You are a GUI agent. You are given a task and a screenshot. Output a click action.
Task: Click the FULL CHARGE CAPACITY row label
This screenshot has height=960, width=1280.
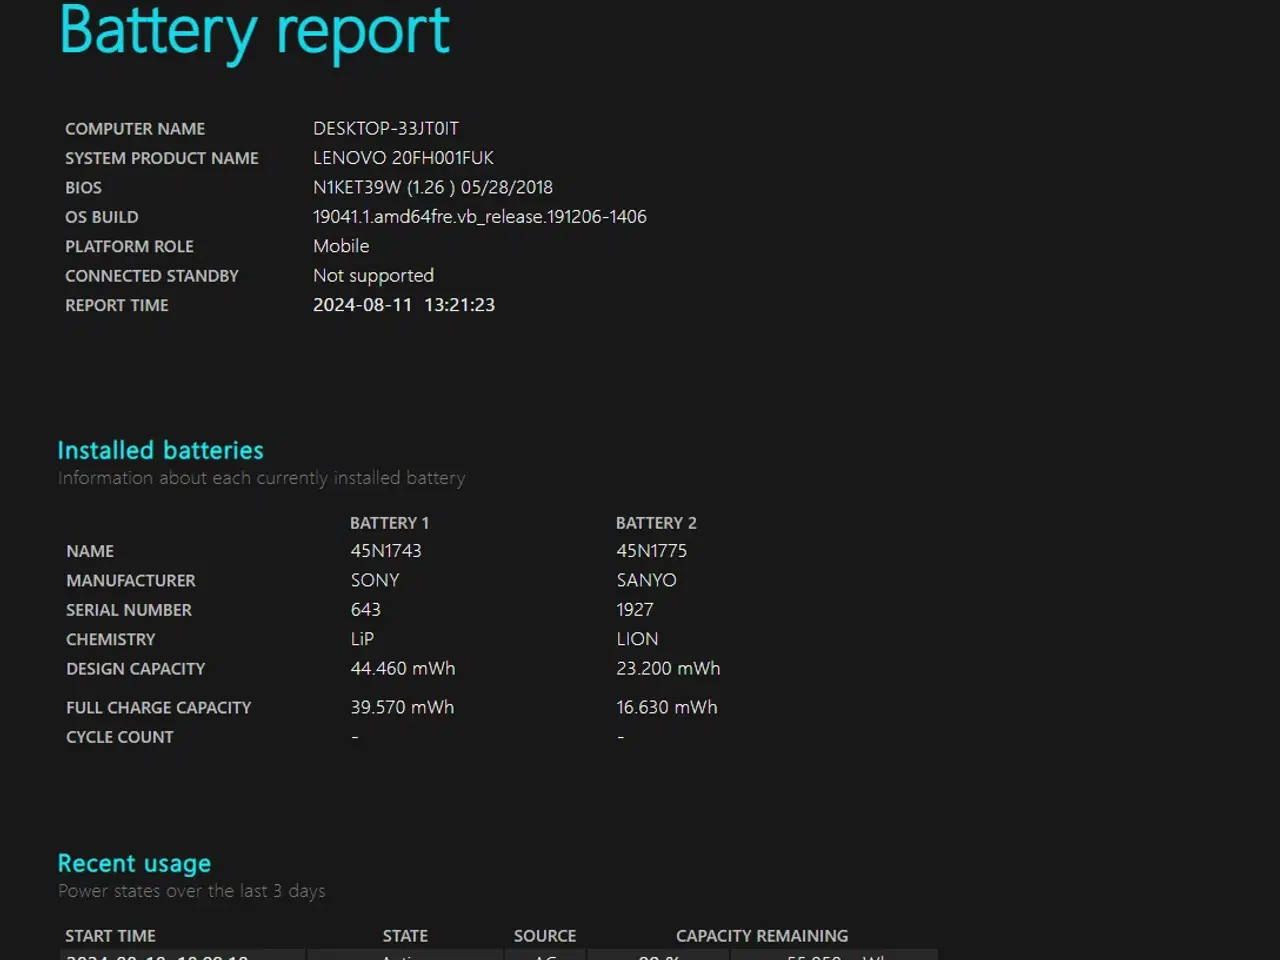pos(159,708)
